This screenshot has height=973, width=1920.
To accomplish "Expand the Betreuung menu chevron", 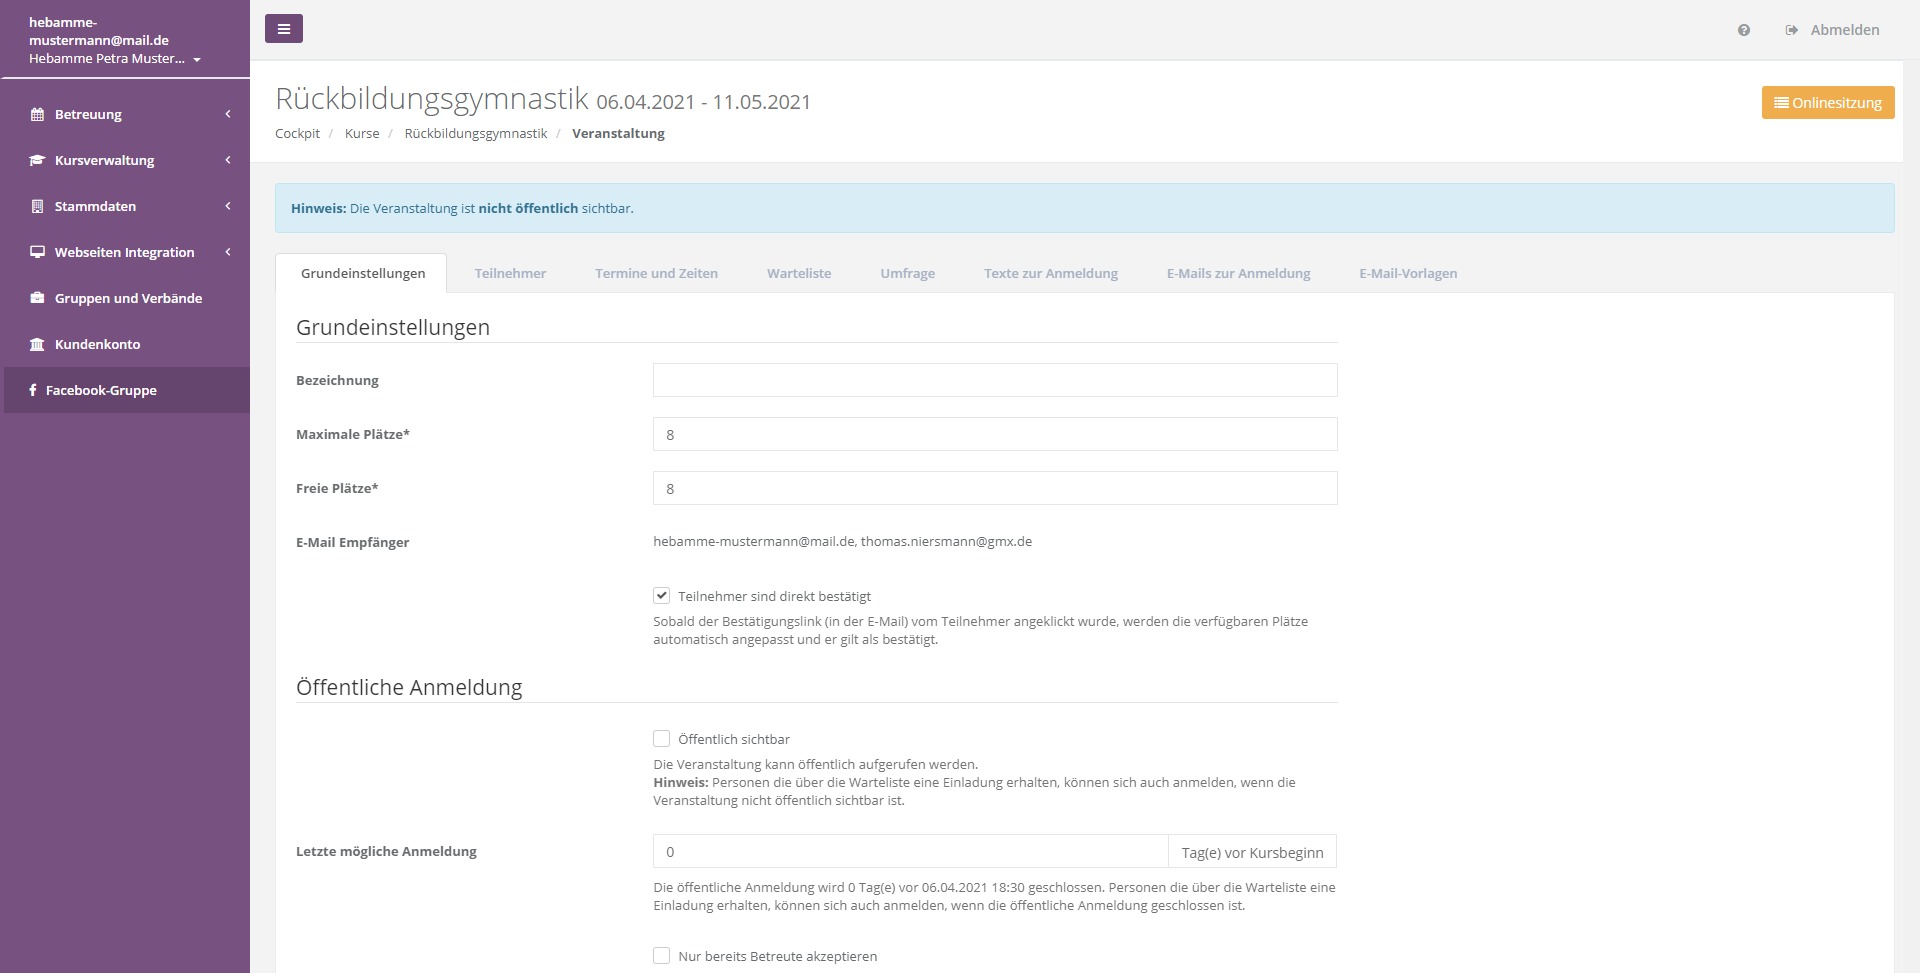I will pyautogui.click(x=228, y=114).
